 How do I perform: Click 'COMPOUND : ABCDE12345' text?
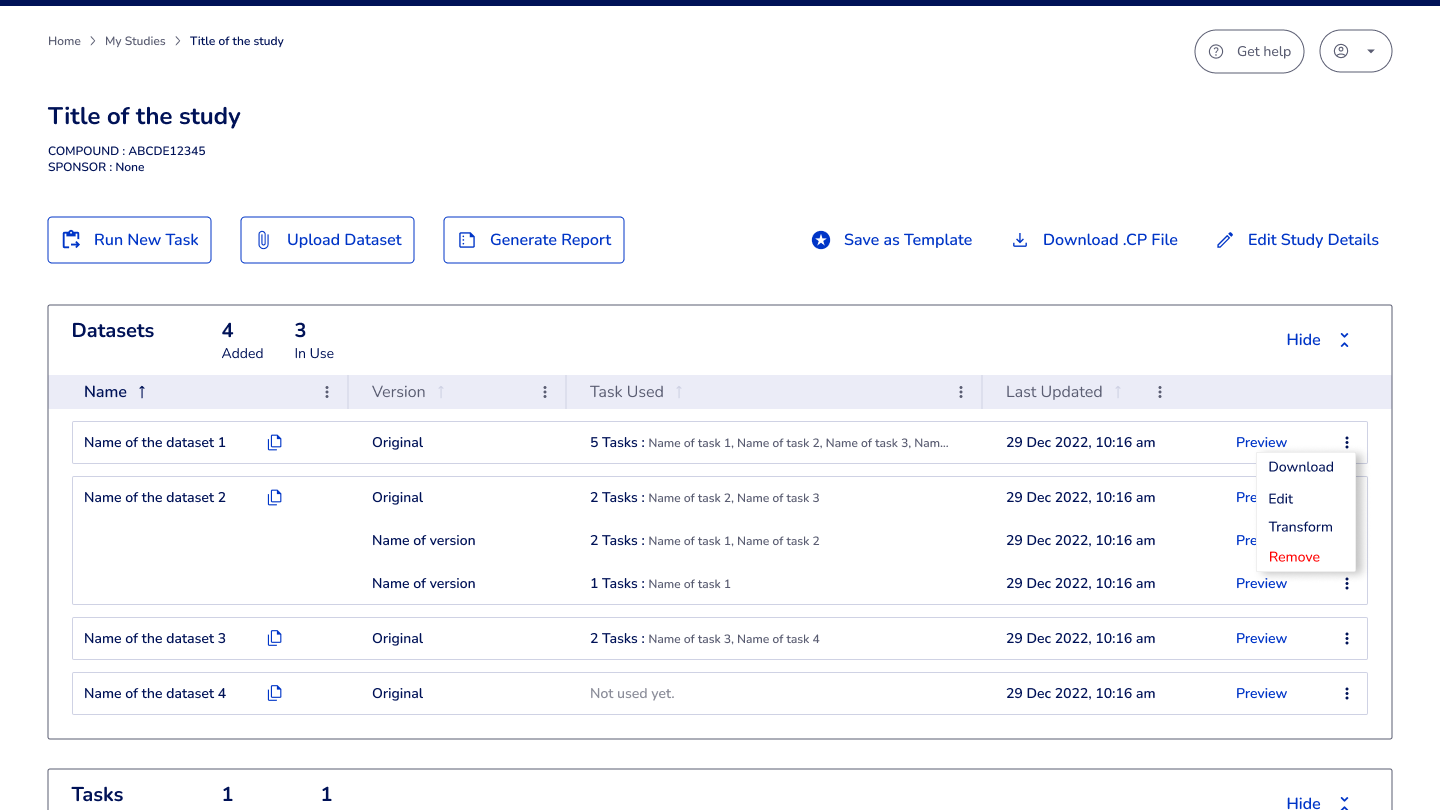coord(127,151)
